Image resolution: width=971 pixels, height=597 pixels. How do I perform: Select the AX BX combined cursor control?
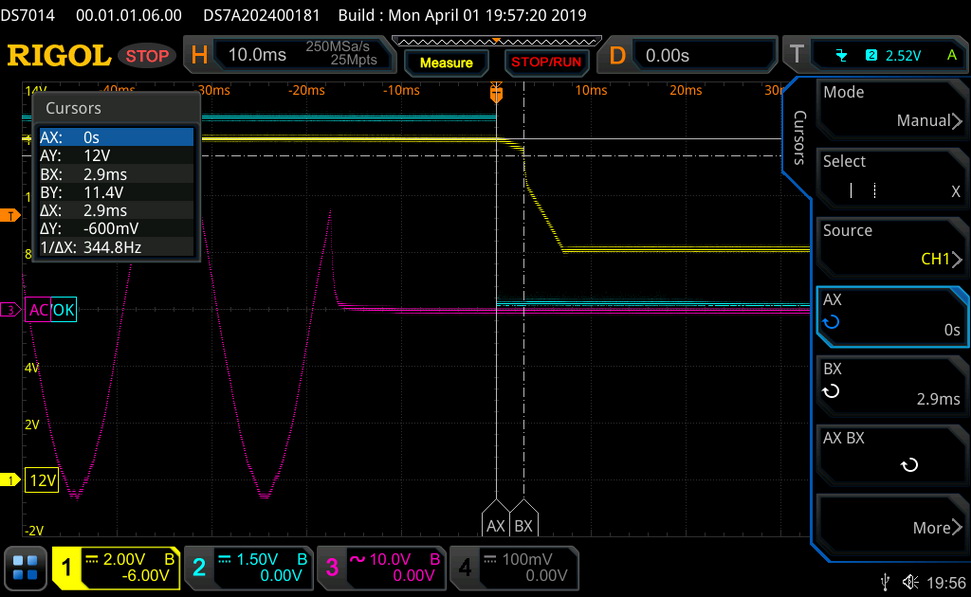[892, 454]
